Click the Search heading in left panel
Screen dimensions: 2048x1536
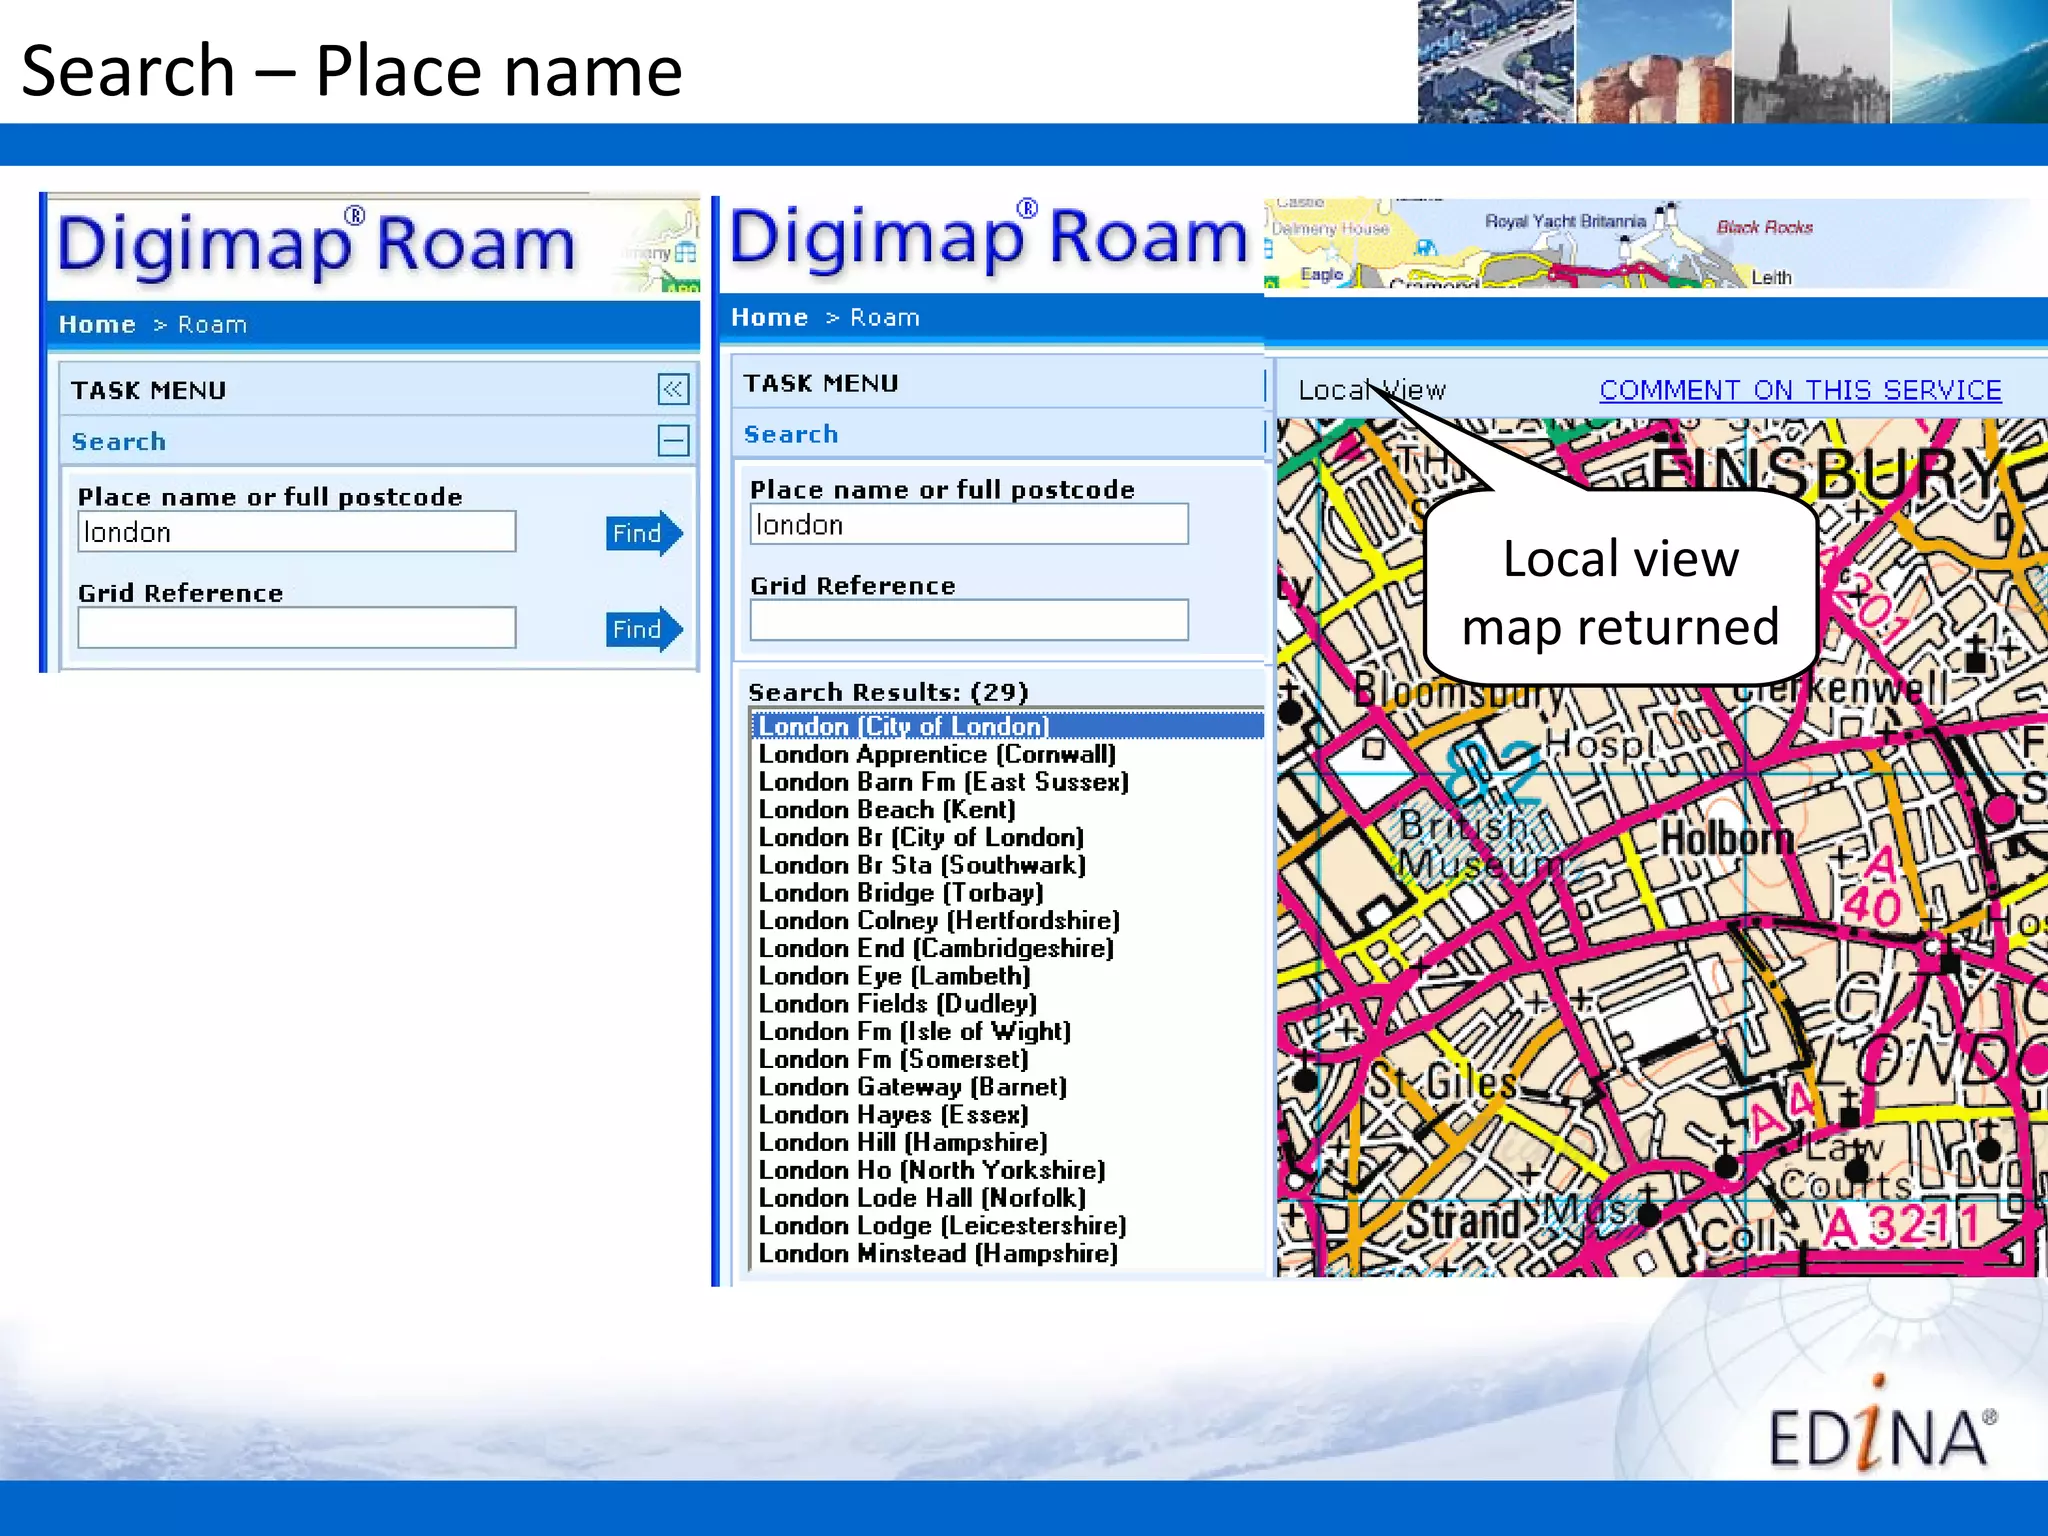click(119, 441)
